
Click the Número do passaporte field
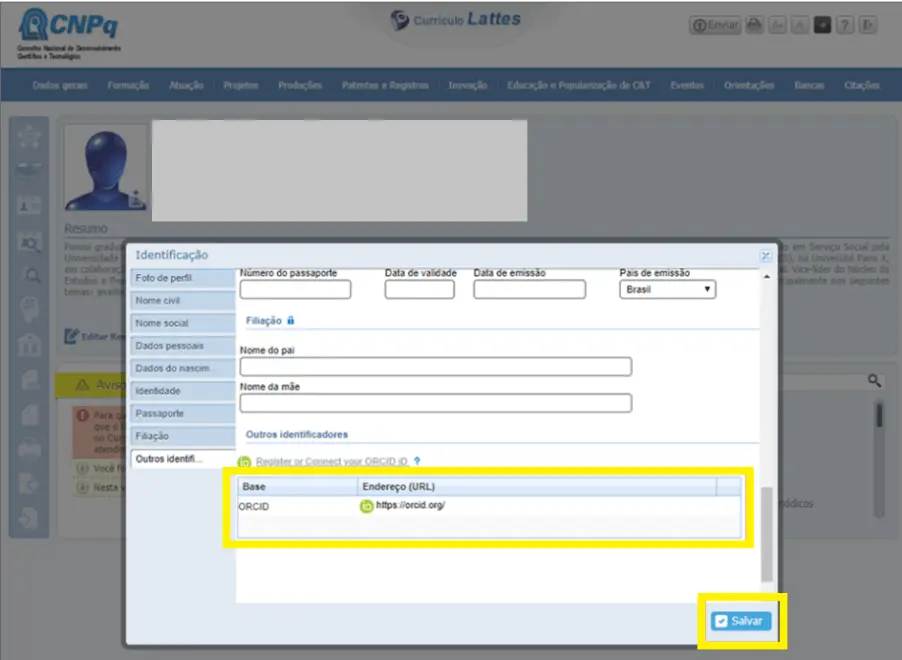pyautogui.click(x=295, y=290)
